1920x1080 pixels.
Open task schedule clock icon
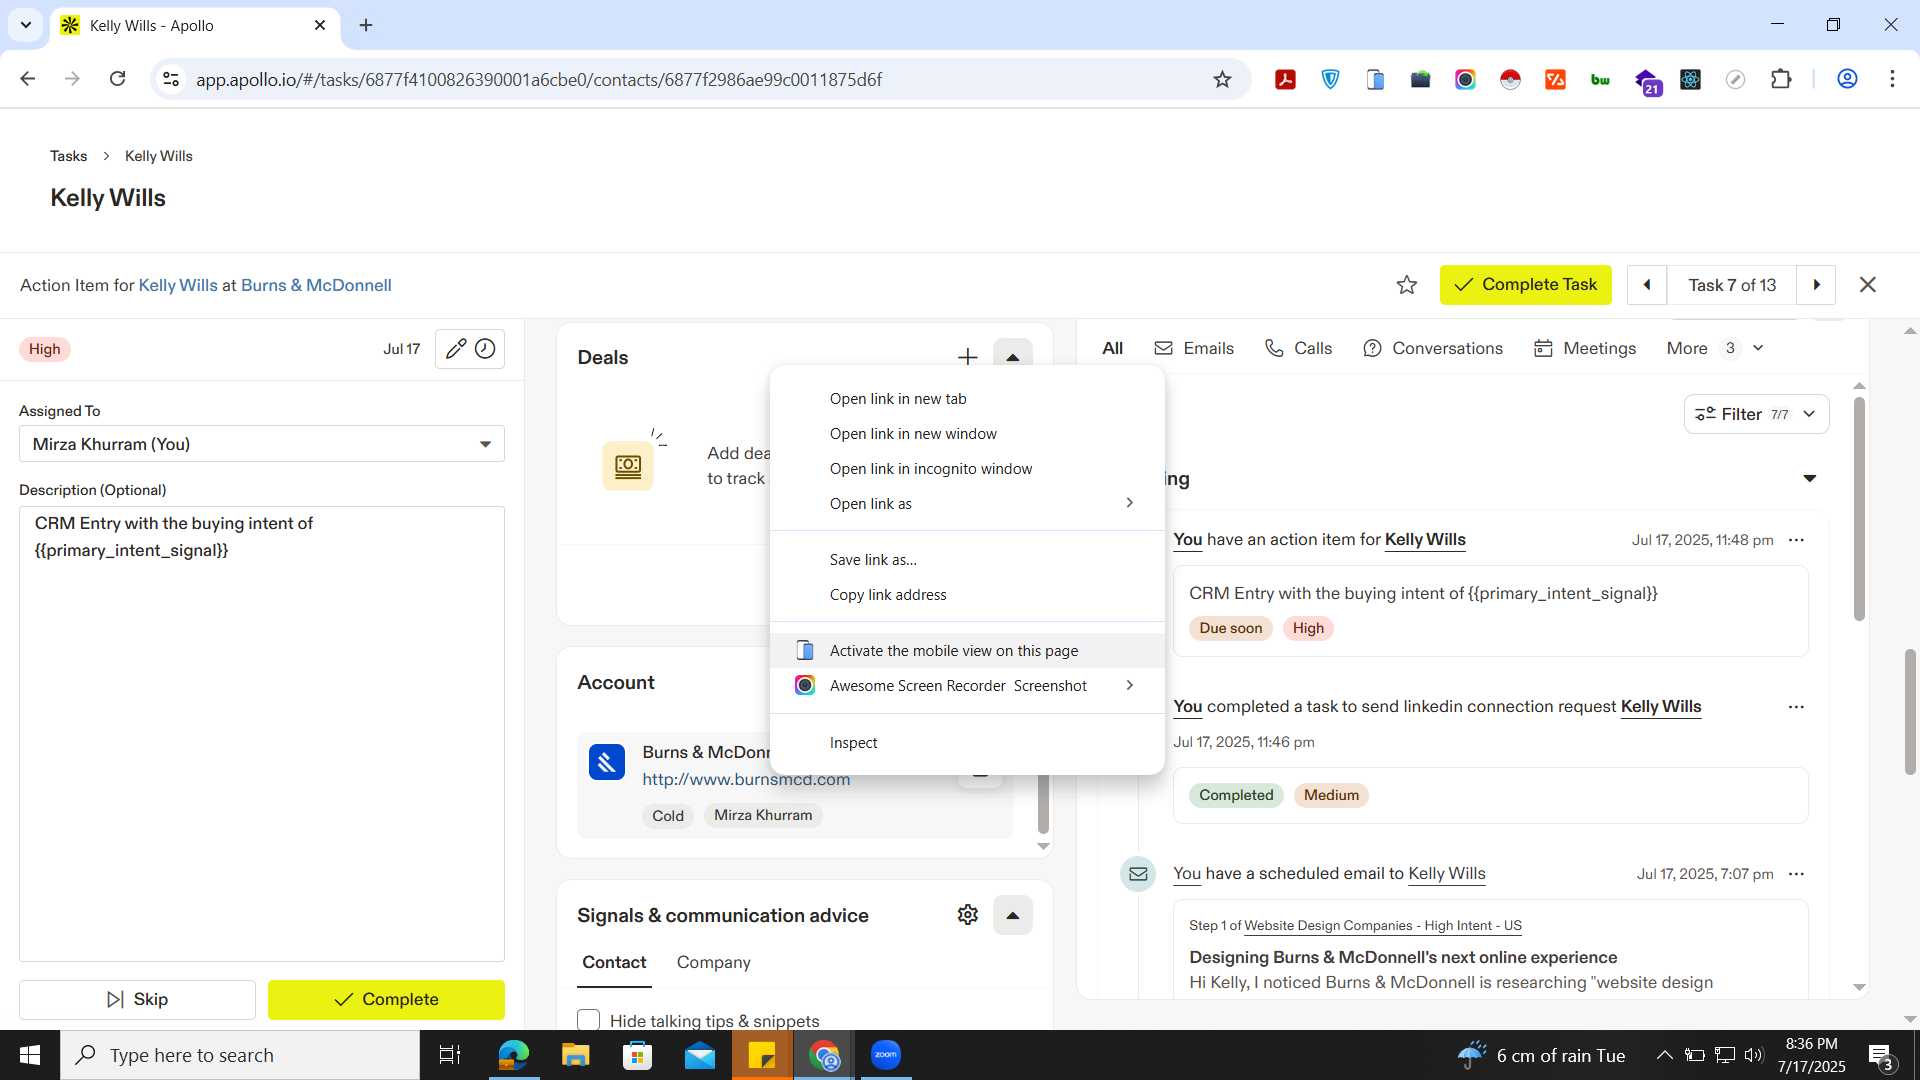coord(485,349)
